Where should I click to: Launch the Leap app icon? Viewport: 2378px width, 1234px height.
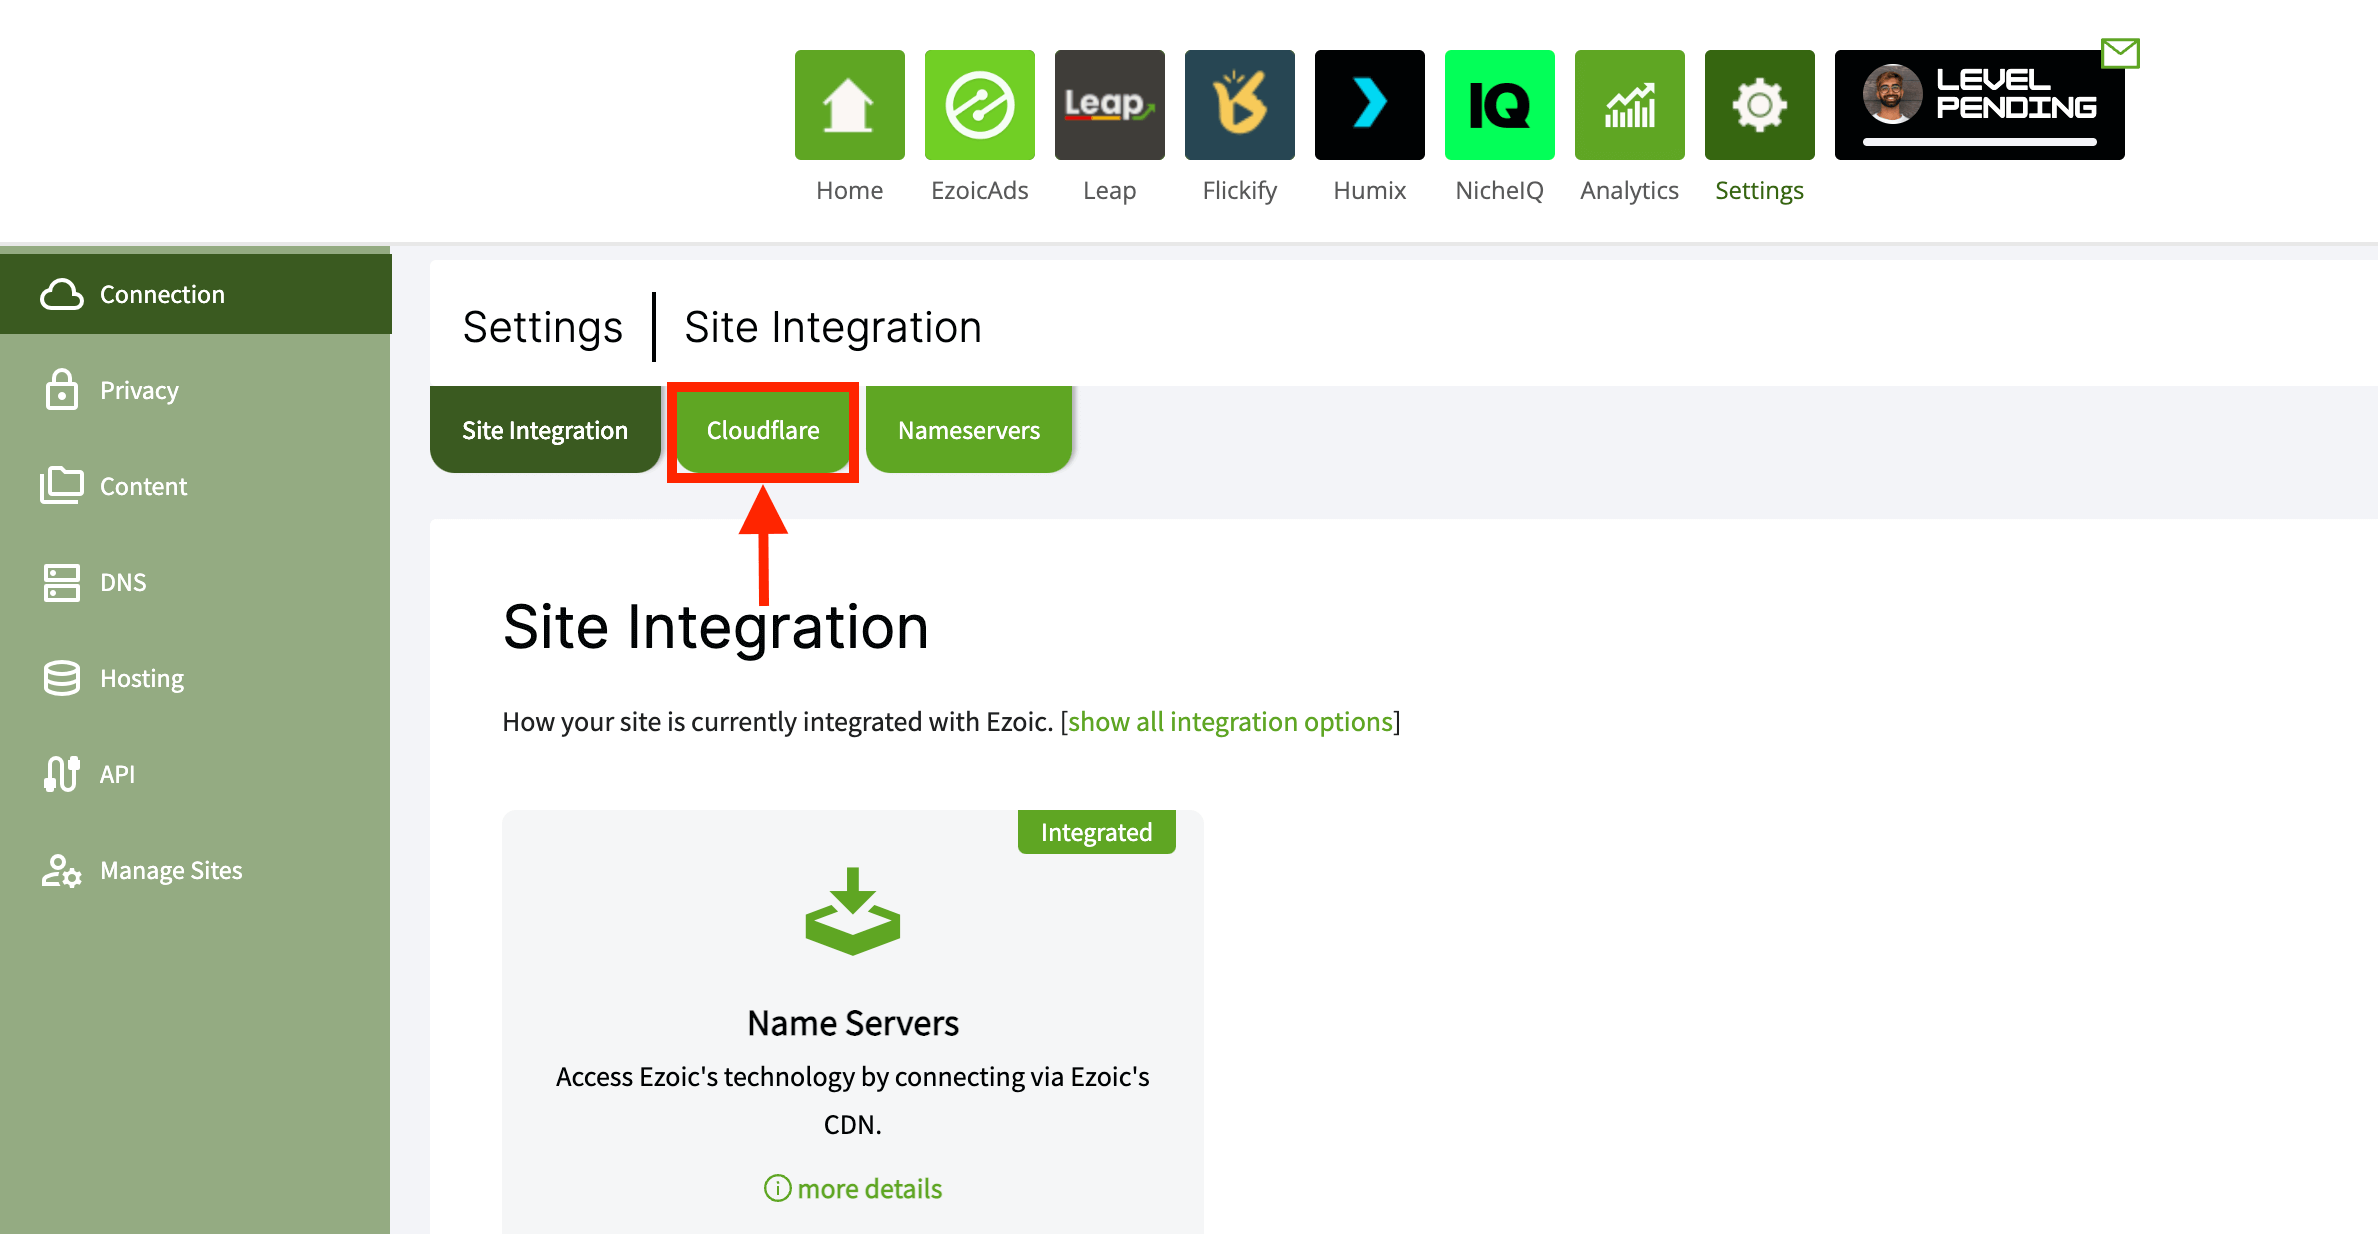pyautogui.click(x=1109, y=105)
